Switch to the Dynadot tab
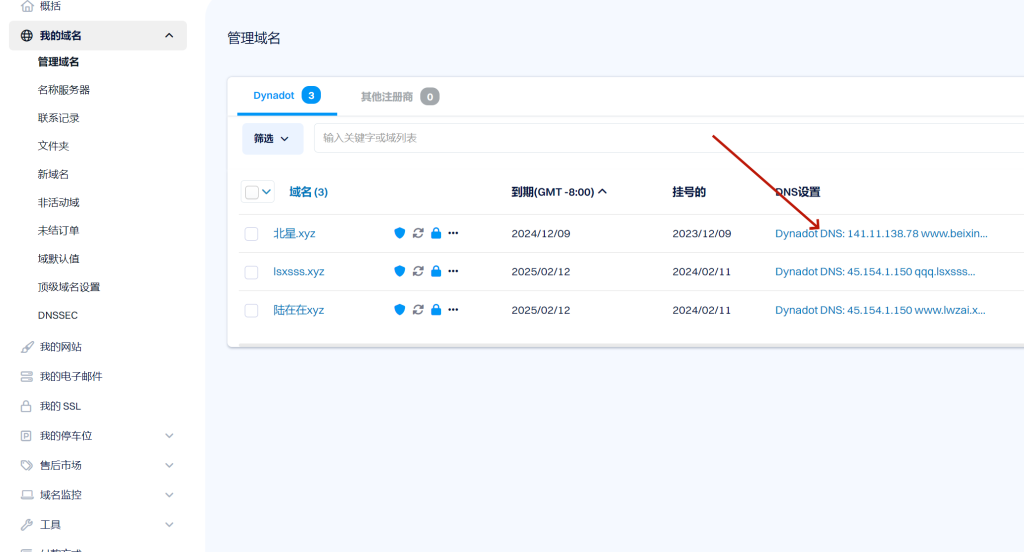The image size is (1024, 552). click(x=286, y=95)
